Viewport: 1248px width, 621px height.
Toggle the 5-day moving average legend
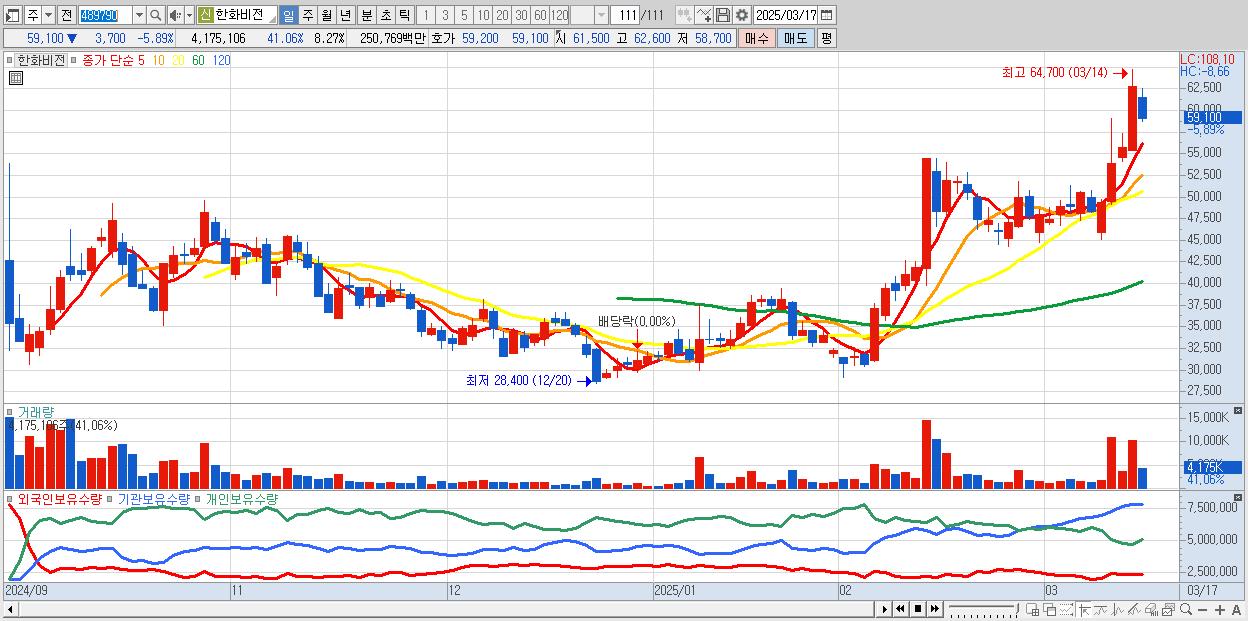click(141, 60)
